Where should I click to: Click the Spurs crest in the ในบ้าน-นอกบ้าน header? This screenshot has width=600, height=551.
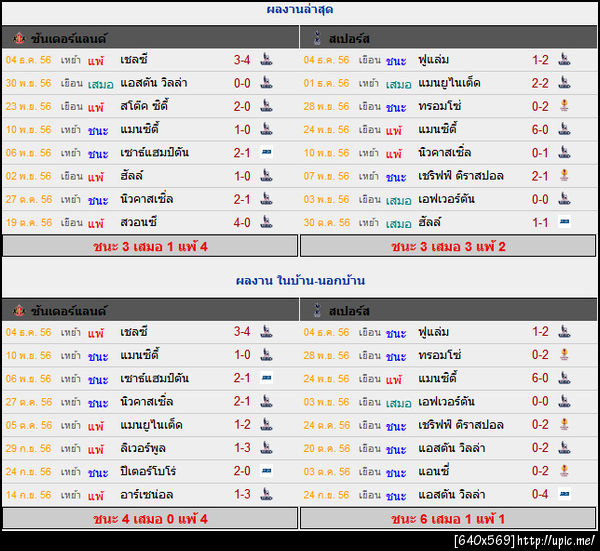tap(317, 311)
